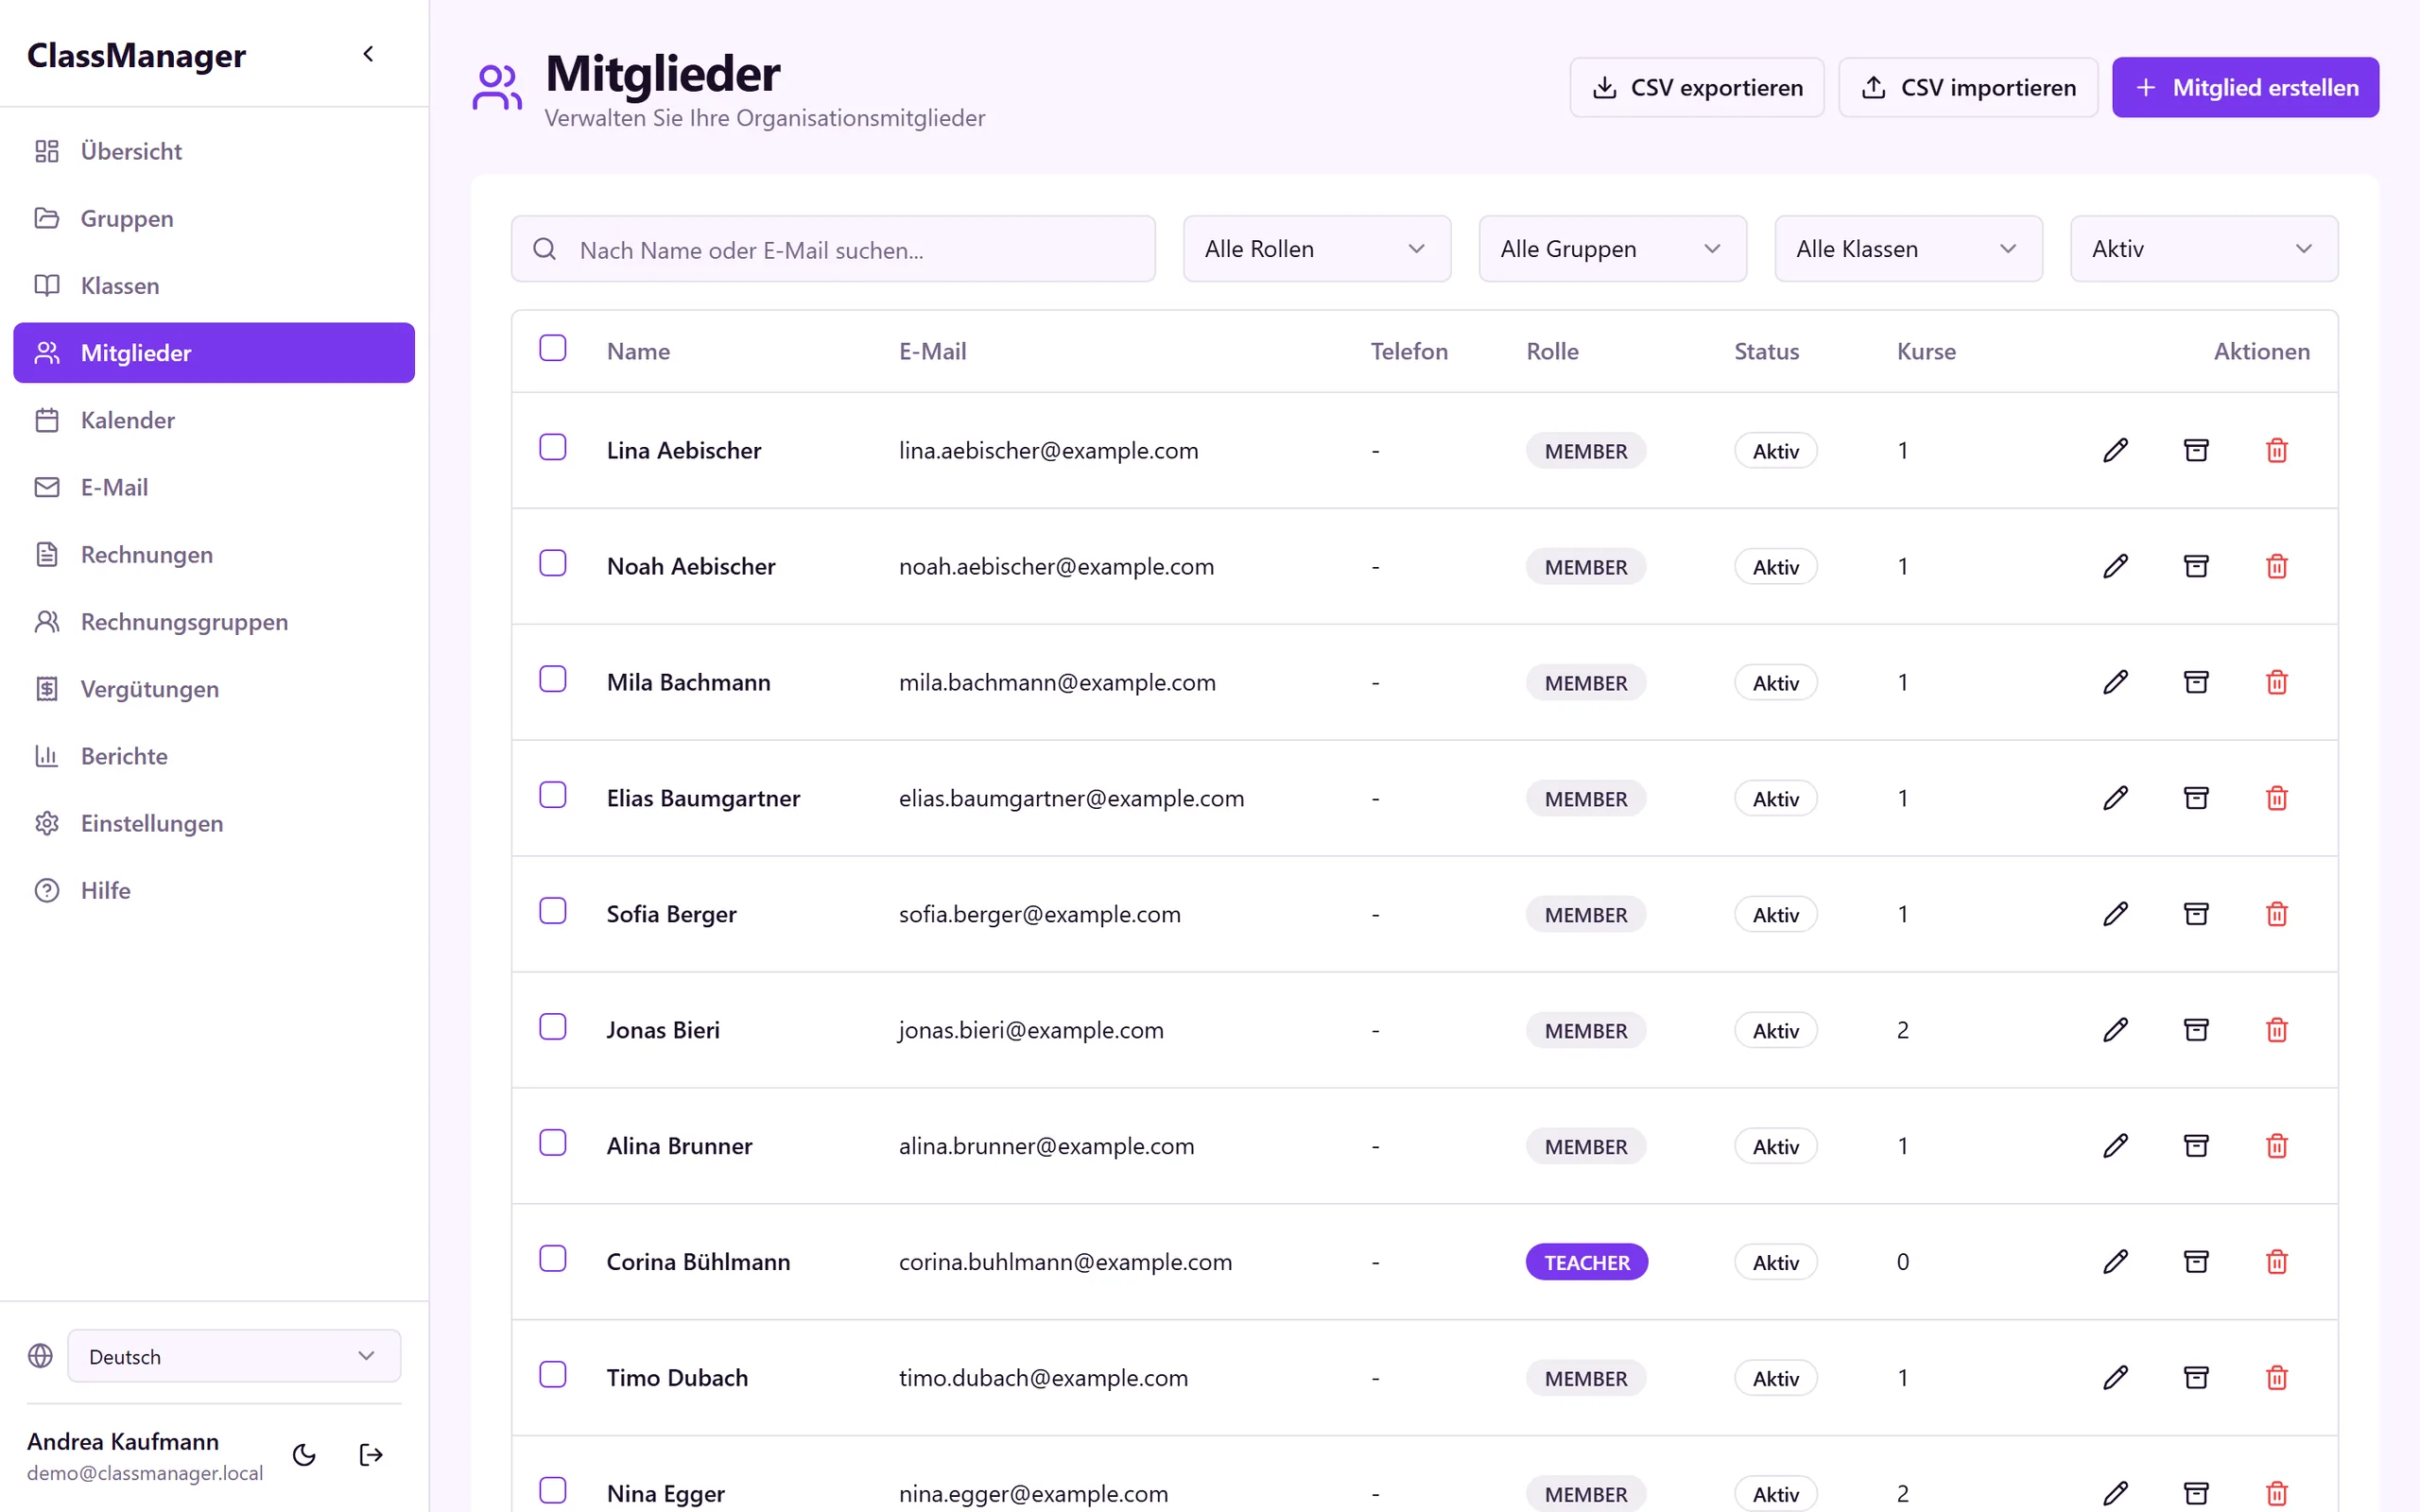Click the email sofia.berger@example.com
This screenshot has height=1512, width=2420.
pyautogui.click(x=1039, y=914)
